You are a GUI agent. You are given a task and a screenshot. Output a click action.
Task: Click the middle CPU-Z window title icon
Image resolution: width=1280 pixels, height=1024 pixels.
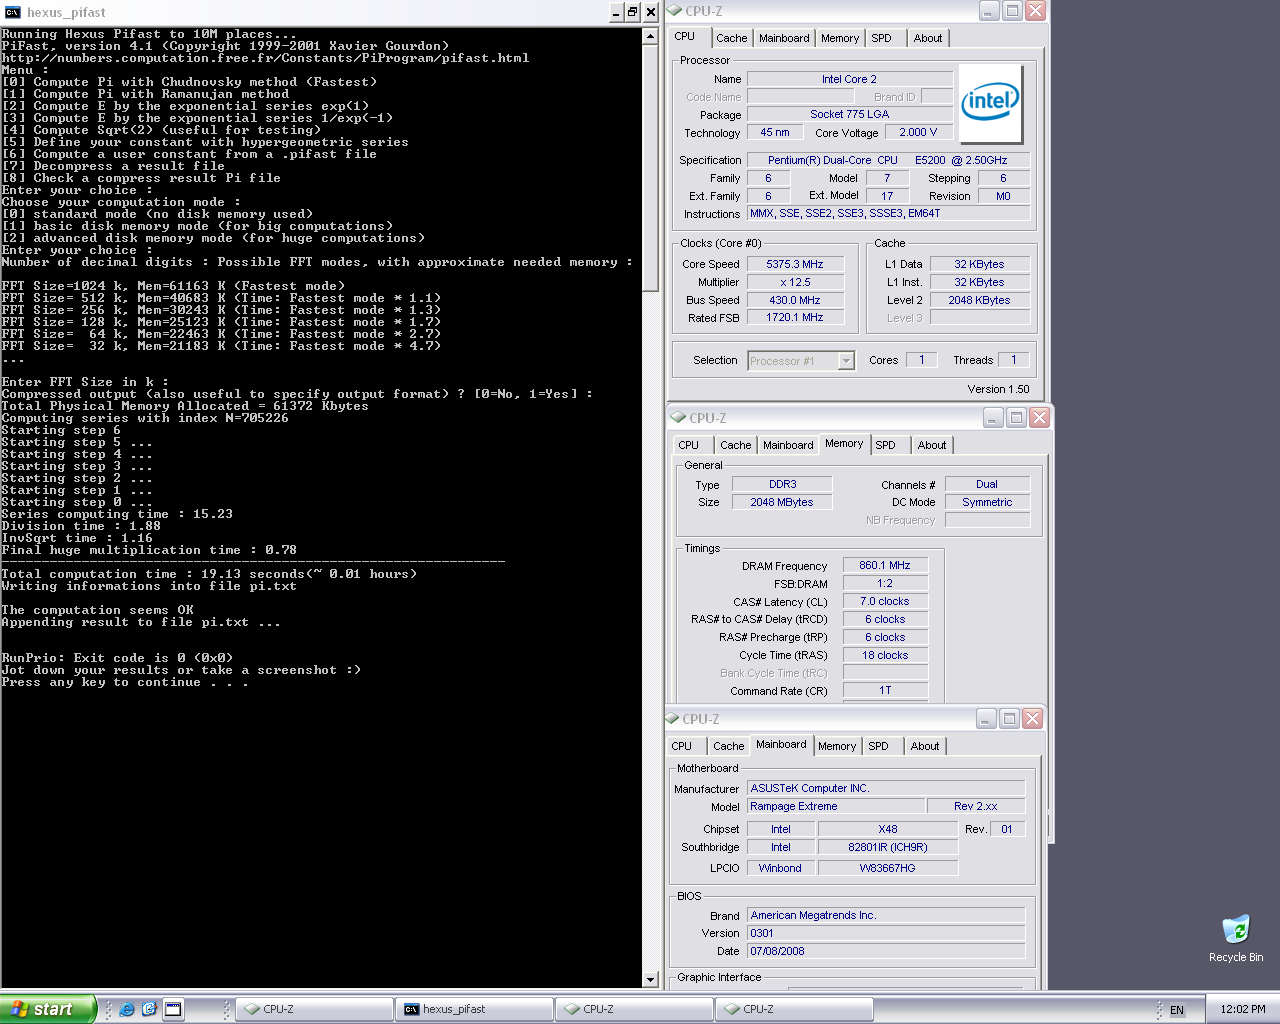(679, 418)
